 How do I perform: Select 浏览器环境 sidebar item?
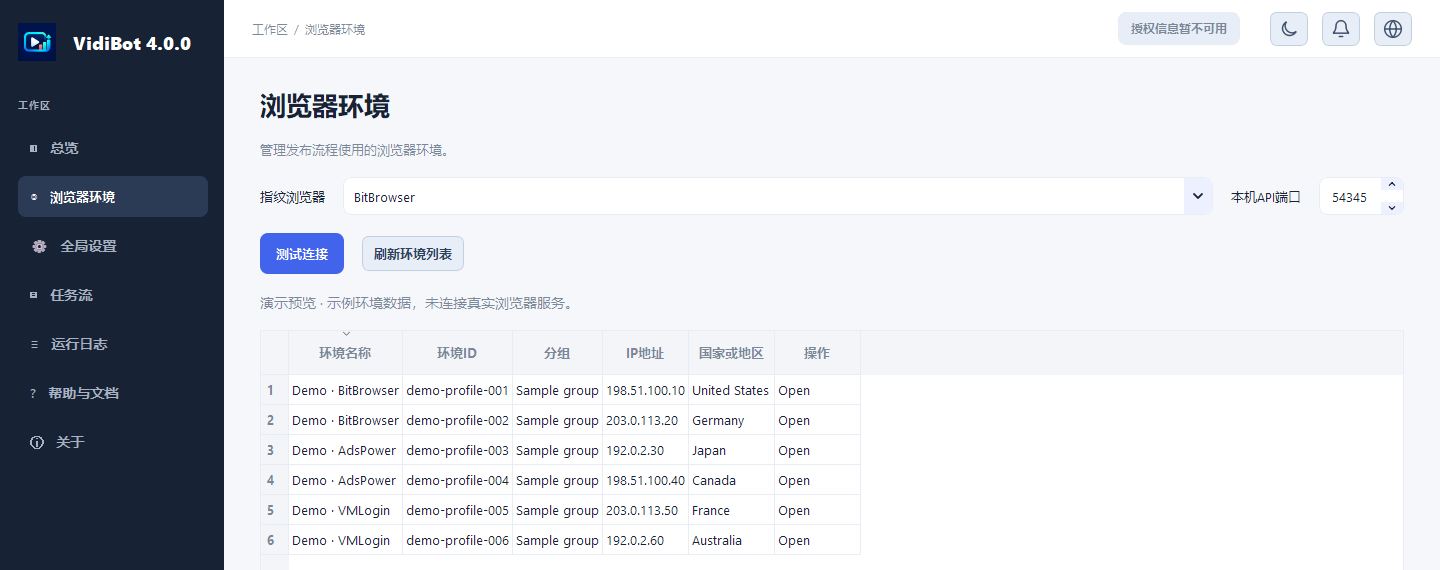113,197
